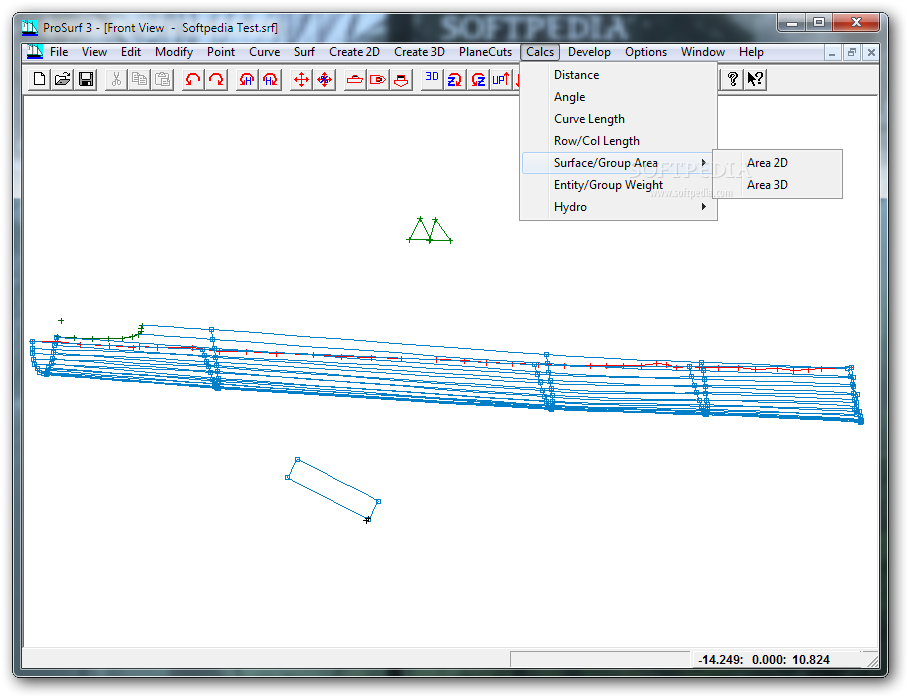Save the file with the floppy disk icon

coord(86,79)
